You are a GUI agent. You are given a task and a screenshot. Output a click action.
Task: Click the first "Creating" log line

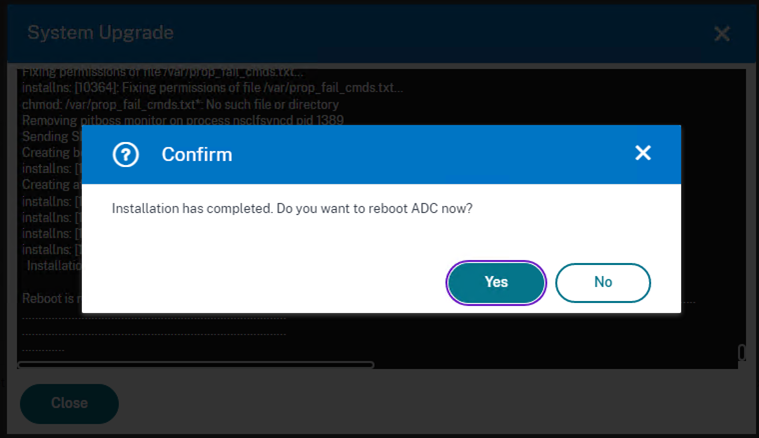click(x=51, y=152)
